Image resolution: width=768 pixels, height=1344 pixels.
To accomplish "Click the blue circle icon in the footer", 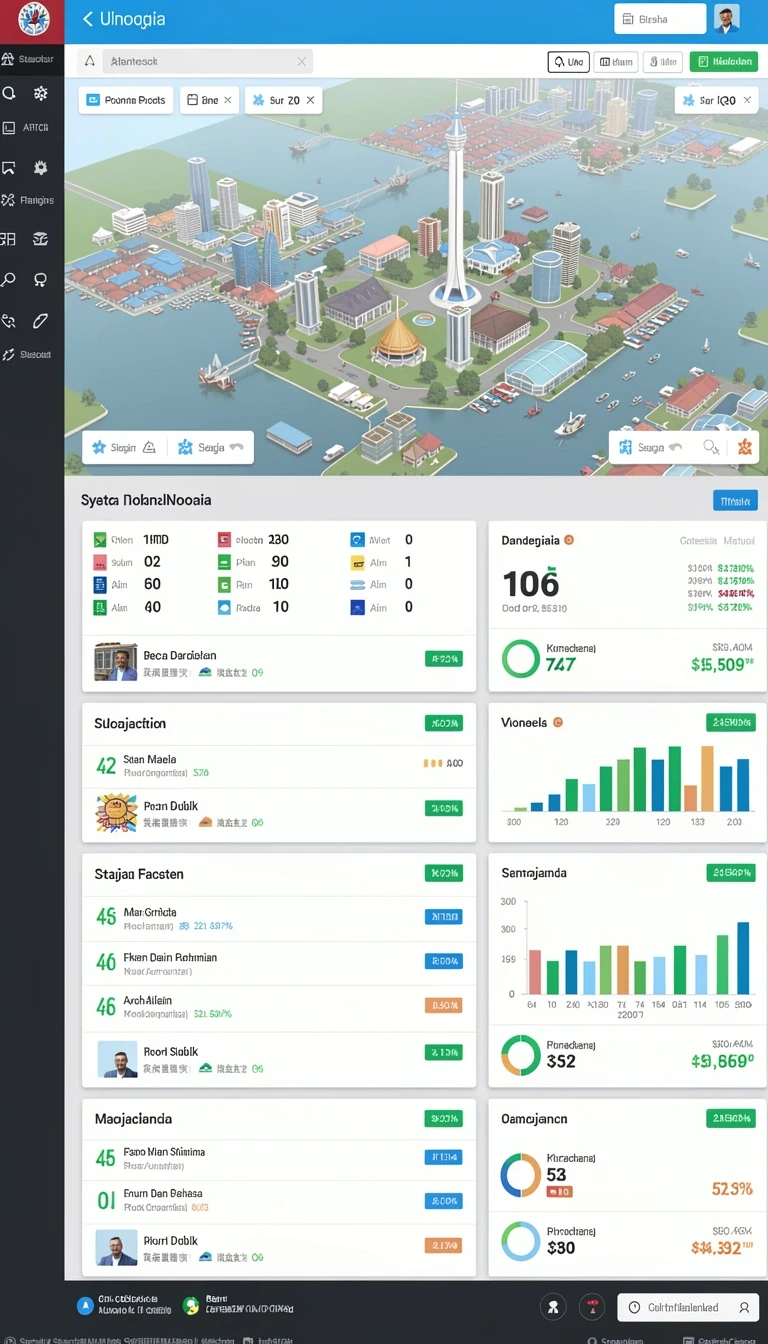I will pyautogui.click(x=85, y=1306).
